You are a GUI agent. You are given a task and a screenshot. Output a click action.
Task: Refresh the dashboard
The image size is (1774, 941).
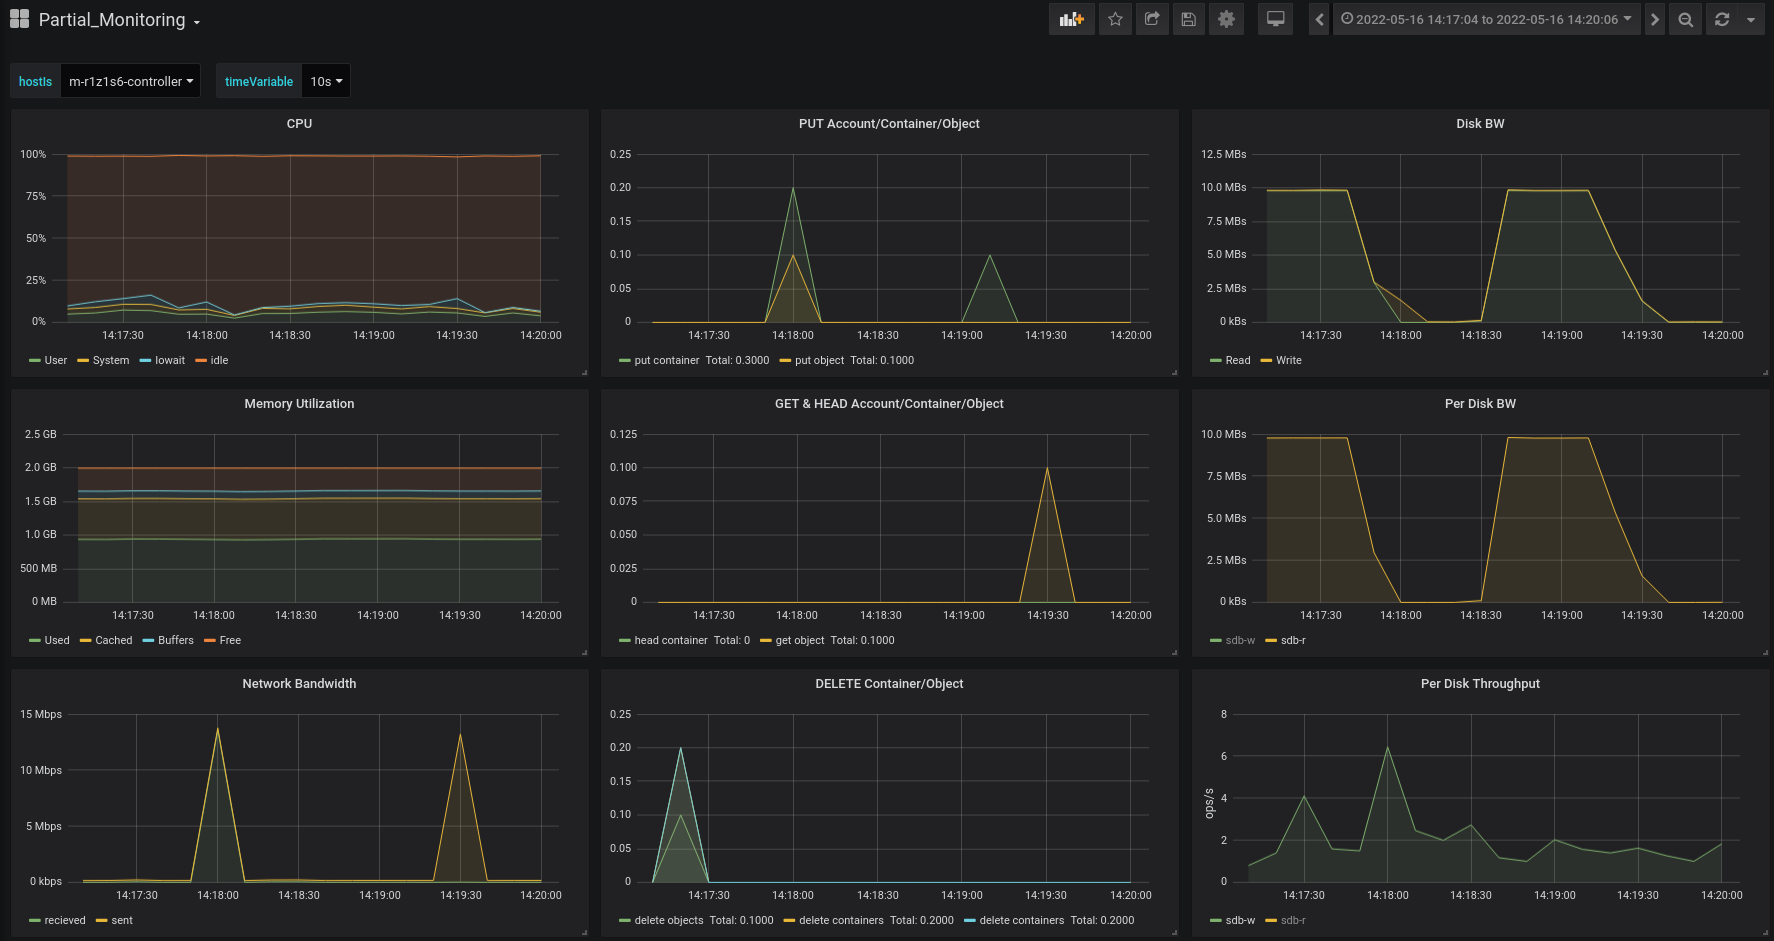tap(1721, 19)
